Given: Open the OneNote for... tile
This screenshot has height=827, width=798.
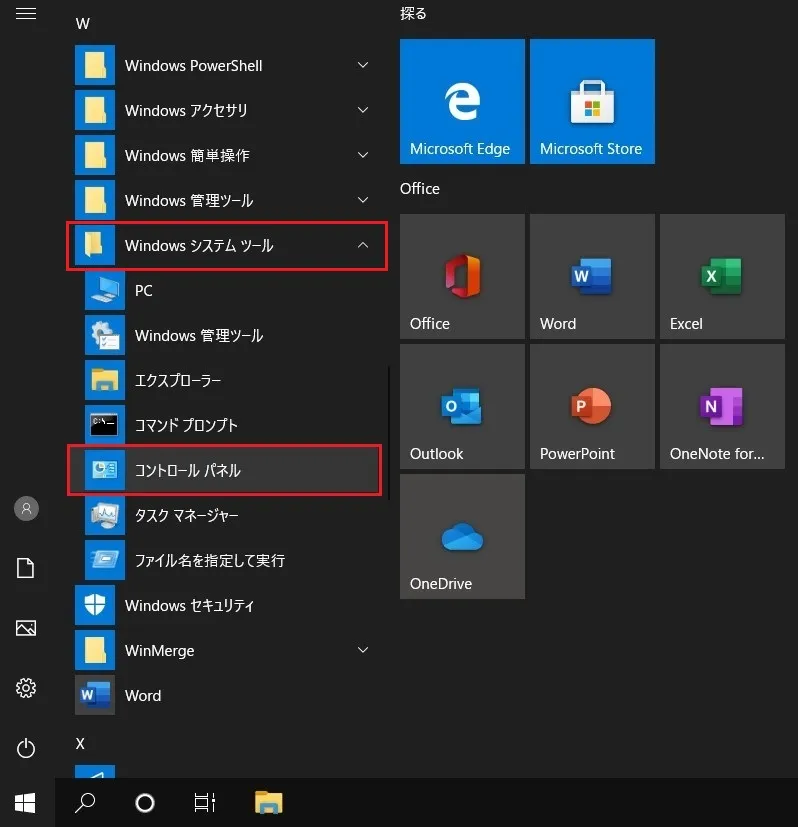Looking at the screenshot, I should [722, 407].
